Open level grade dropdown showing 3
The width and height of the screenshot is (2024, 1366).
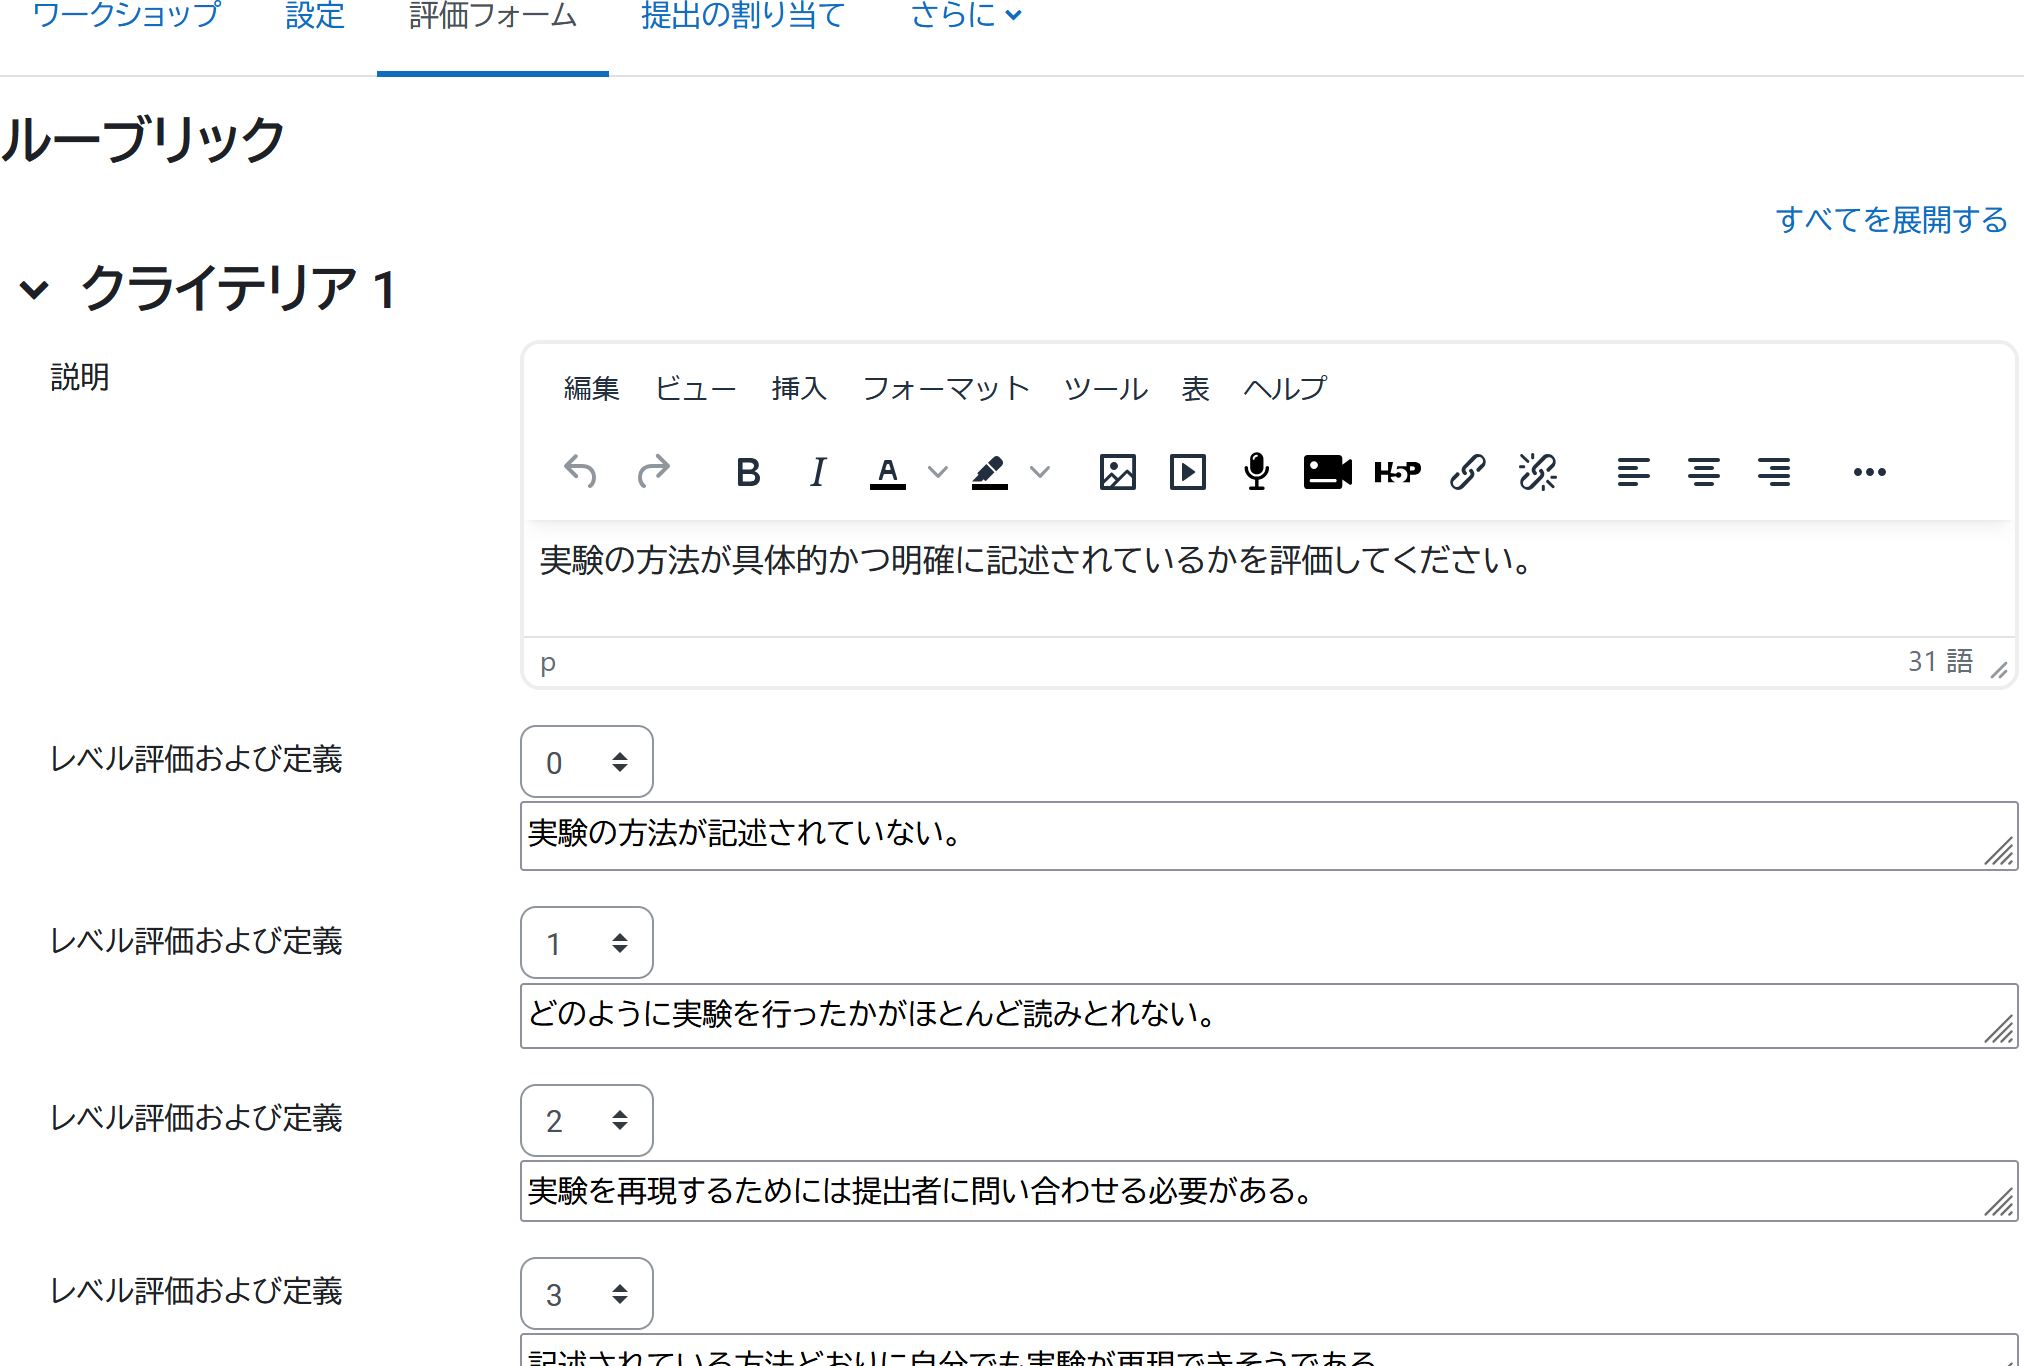[x=587, y=1294]
